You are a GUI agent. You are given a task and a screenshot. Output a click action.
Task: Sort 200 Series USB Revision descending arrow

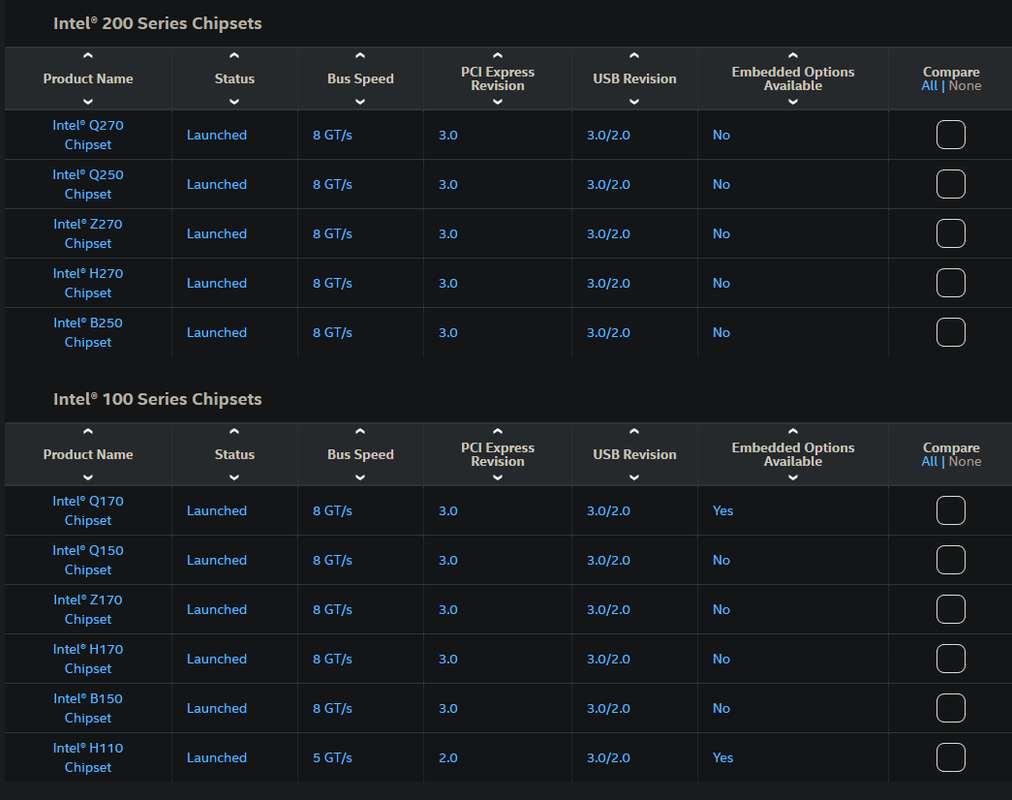[634, 101]
